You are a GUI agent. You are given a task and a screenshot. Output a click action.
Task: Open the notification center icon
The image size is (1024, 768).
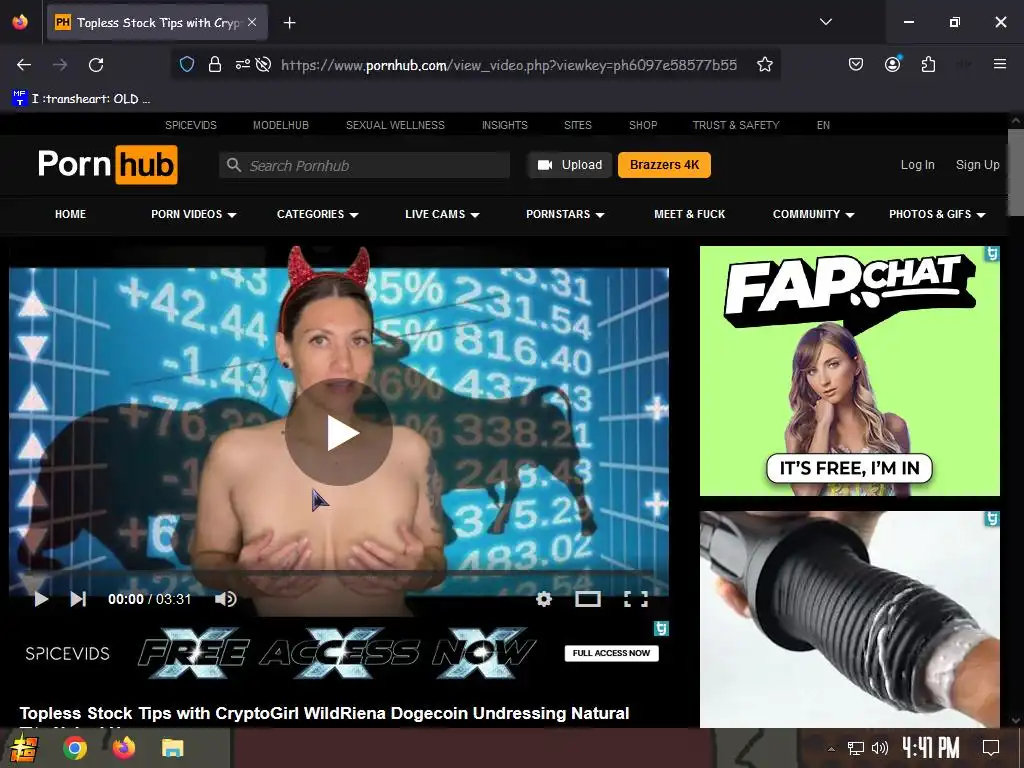(x=991, y=748)
